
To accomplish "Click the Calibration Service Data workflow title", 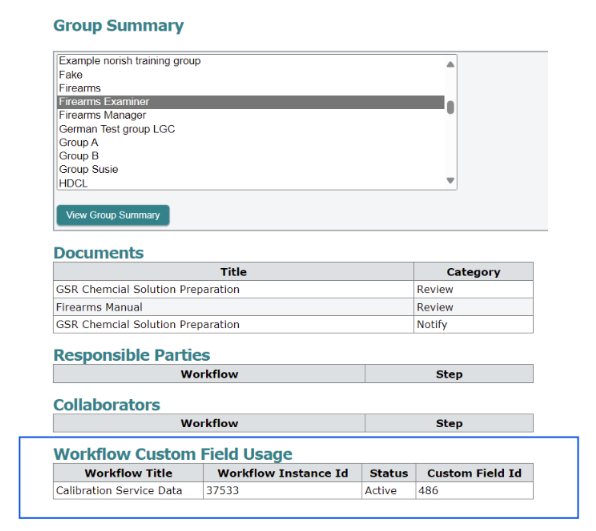I will pyautogui.click(x=119, y=491).
